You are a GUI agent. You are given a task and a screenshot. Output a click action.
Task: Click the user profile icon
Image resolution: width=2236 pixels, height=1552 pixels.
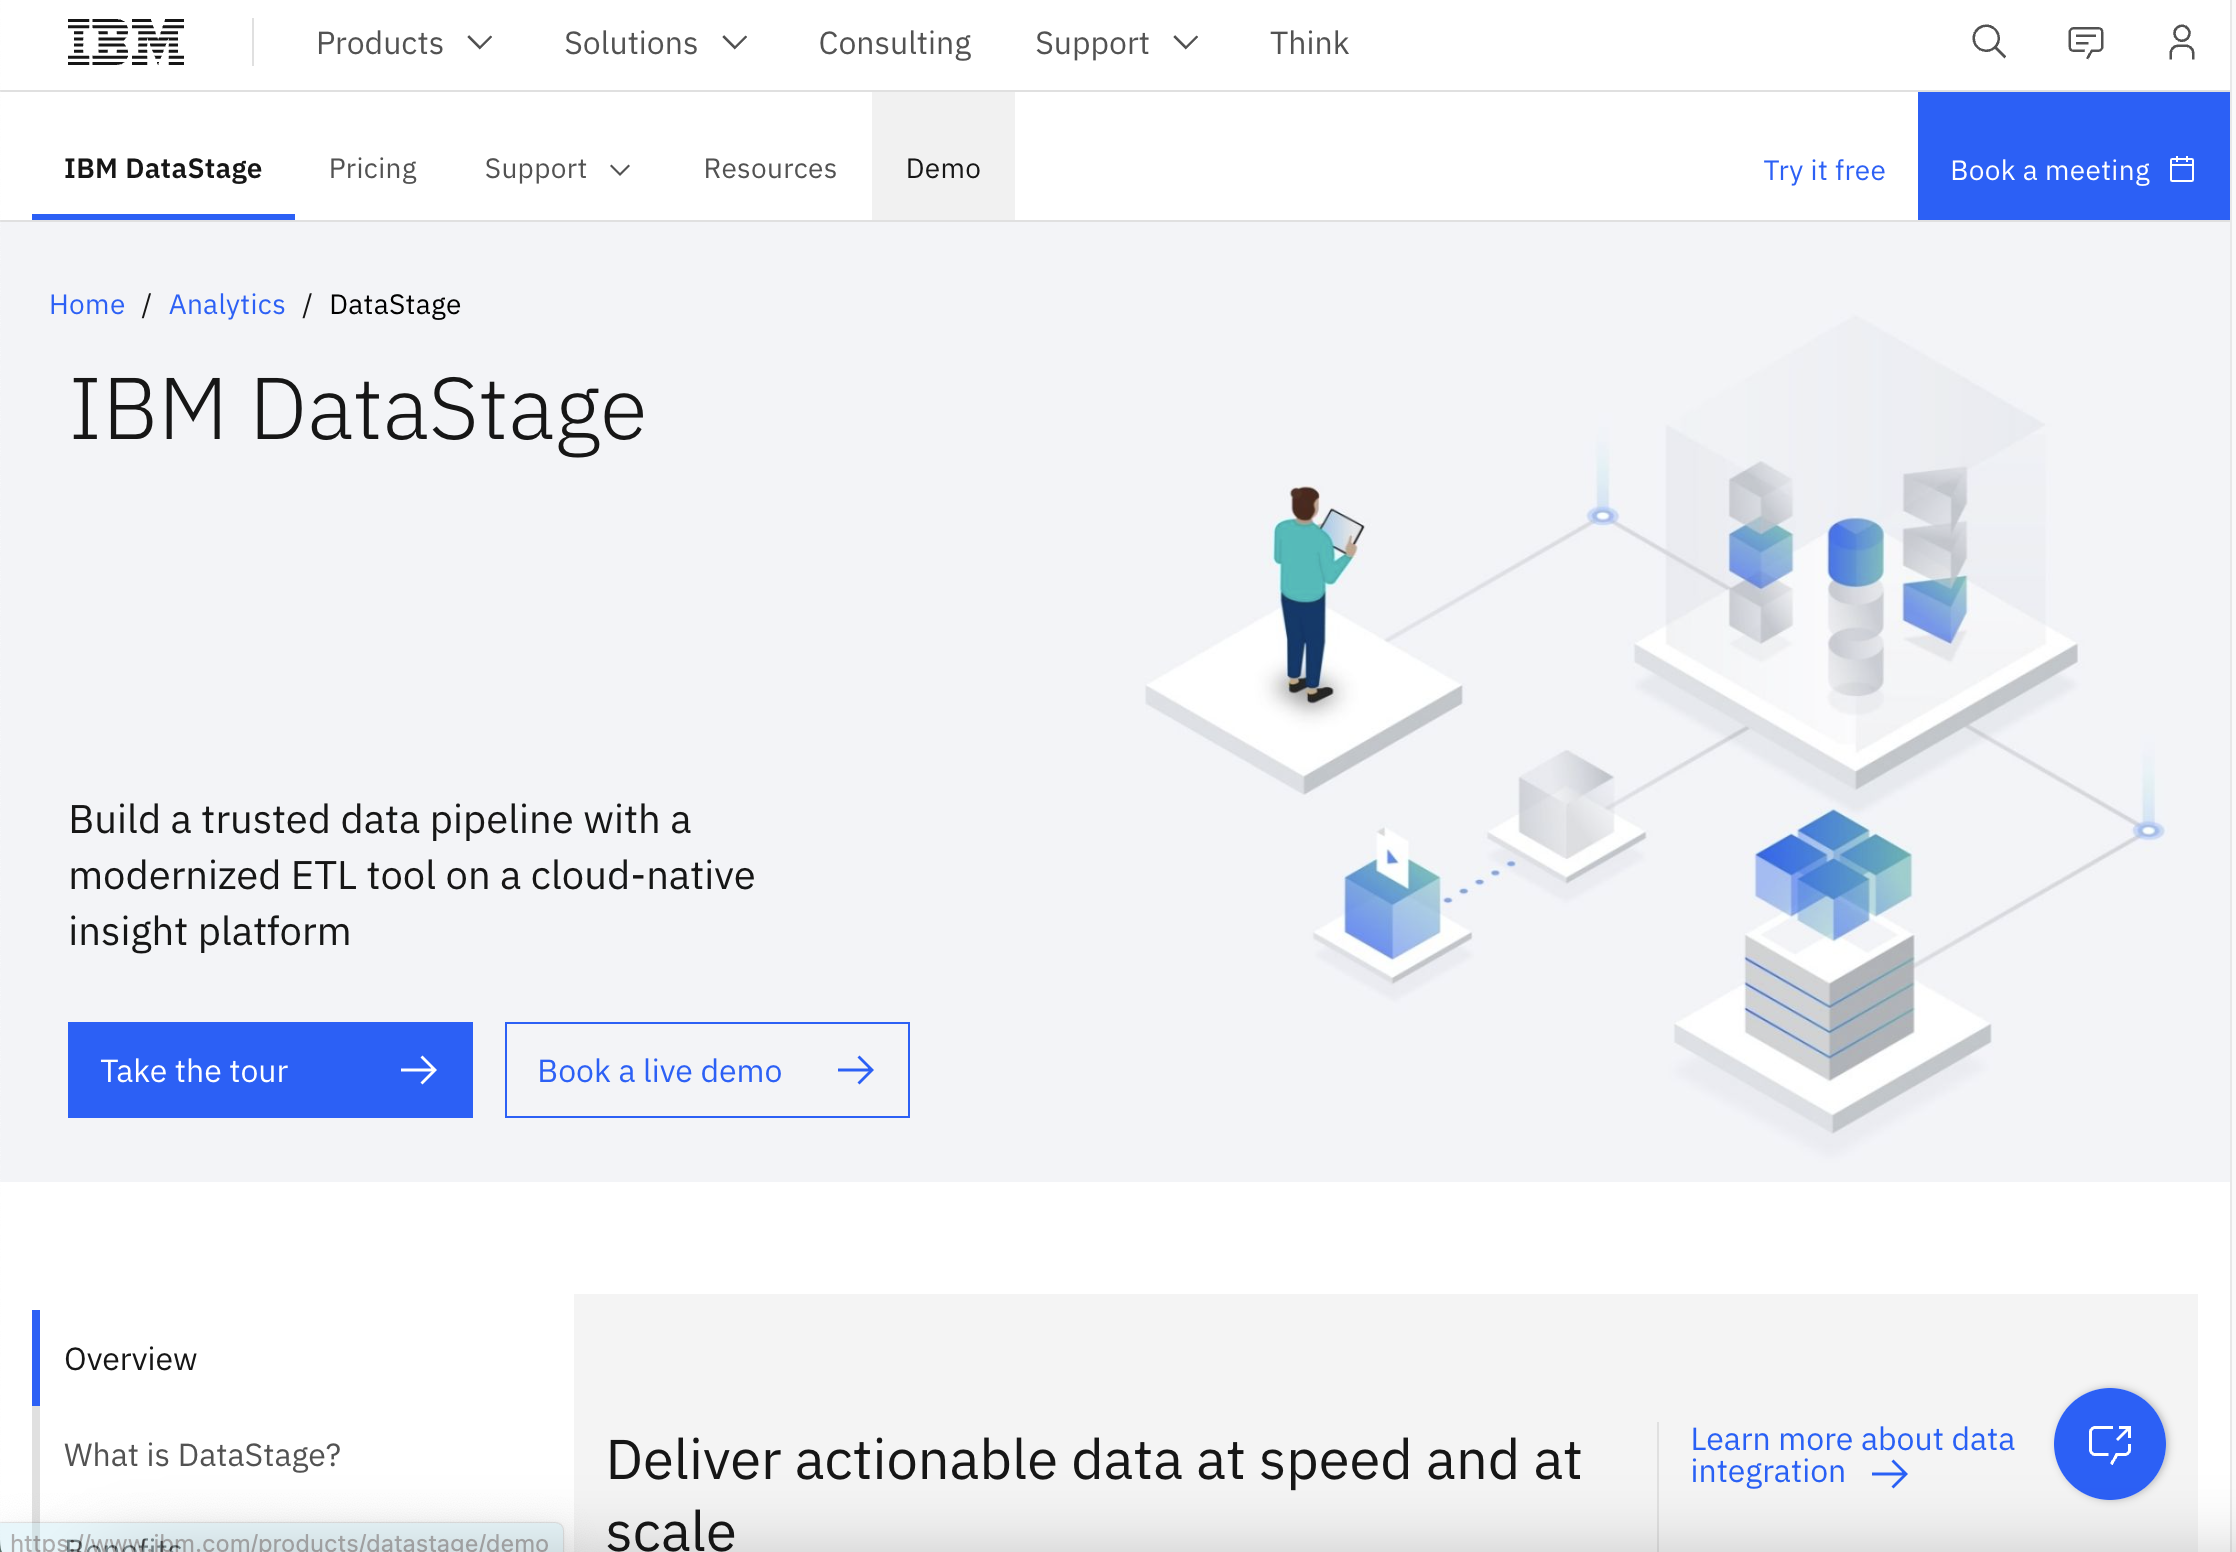pyautogui.click(x=2181, y=42)
